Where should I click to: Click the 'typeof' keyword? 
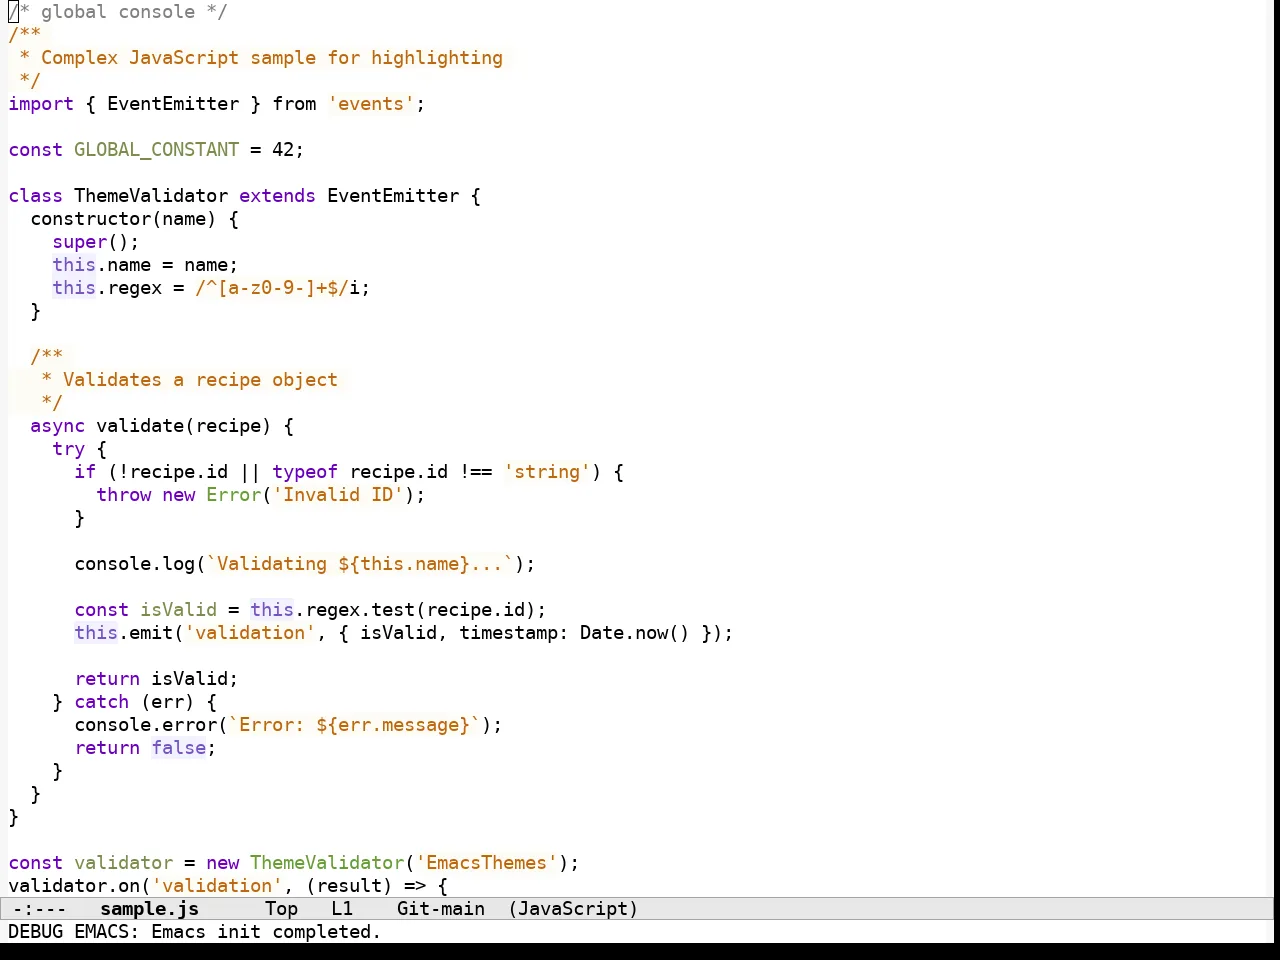pyautogui.click(x=305, y=472)
